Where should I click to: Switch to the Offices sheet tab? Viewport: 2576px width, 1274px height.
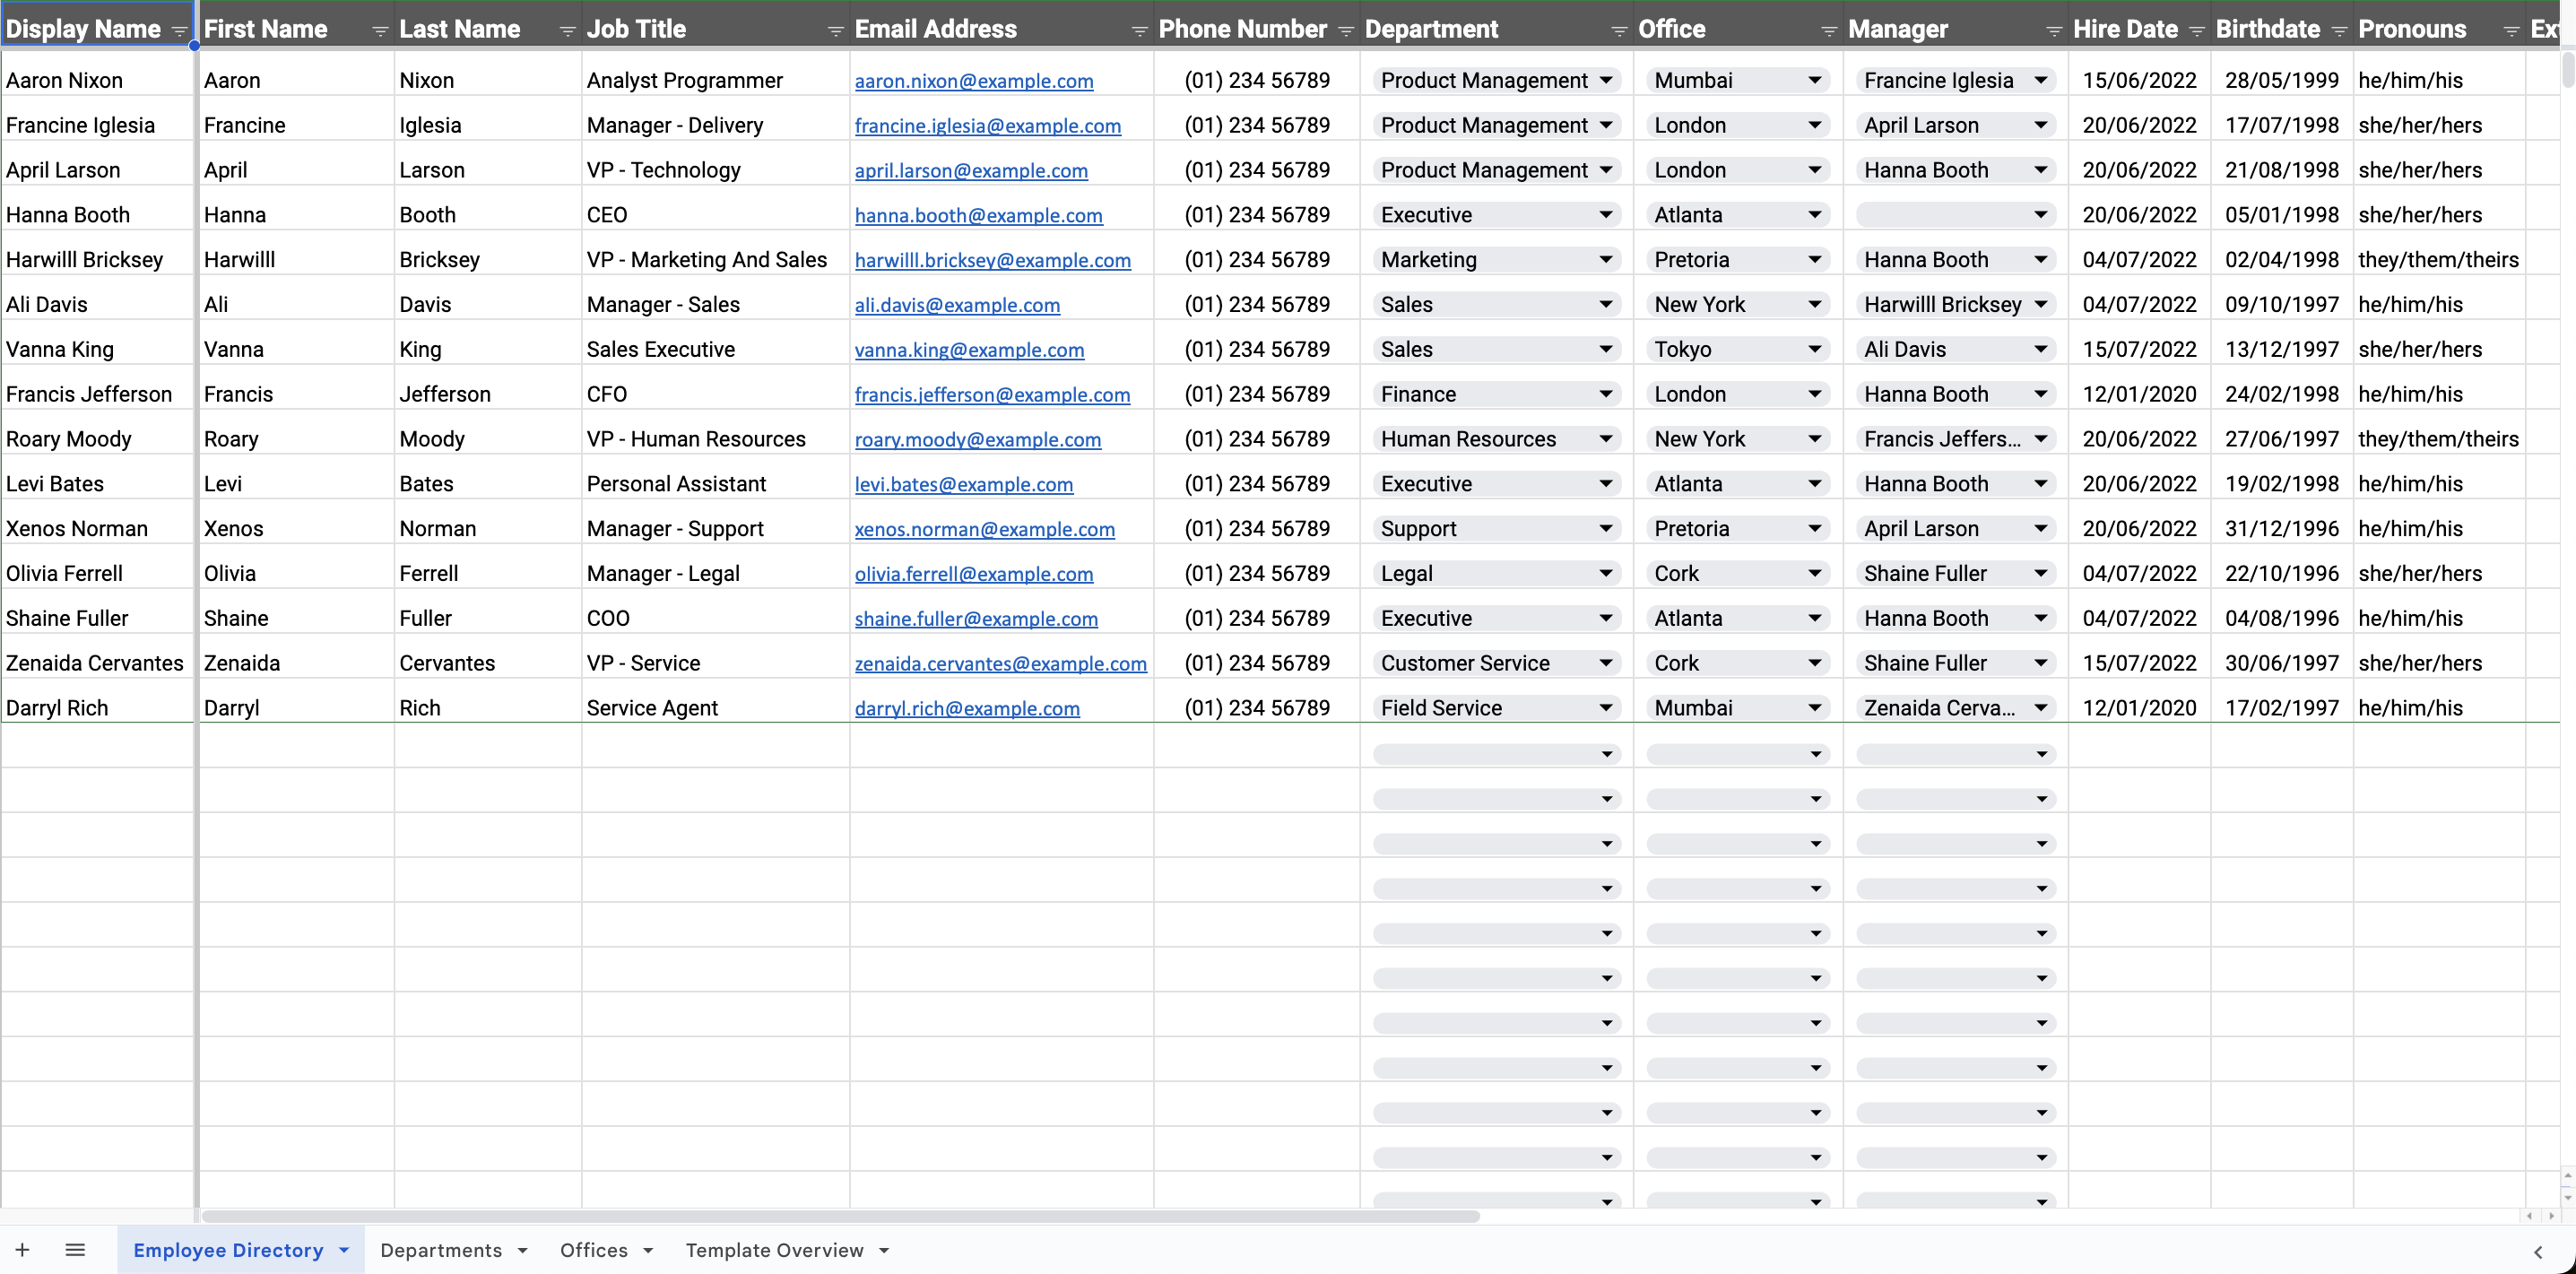pyautogui.click(x=594, y=1249)
